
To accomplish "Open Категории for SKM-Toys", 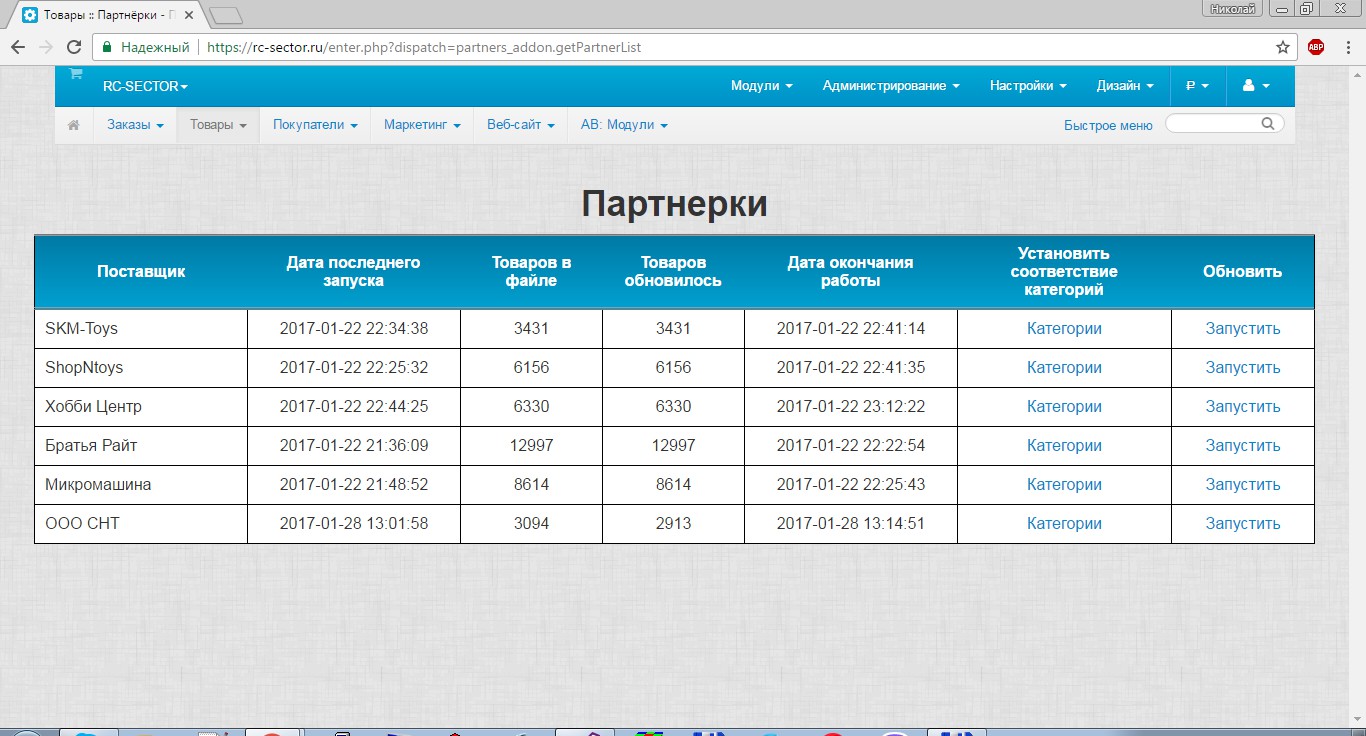I will (x=1064, y=329).
